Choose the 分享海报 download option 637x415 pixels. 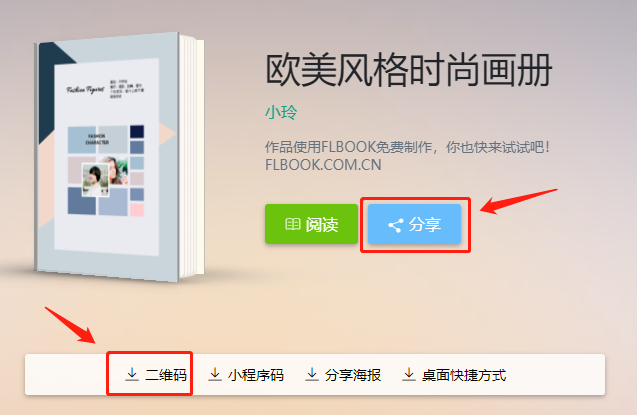pos(343,374)
